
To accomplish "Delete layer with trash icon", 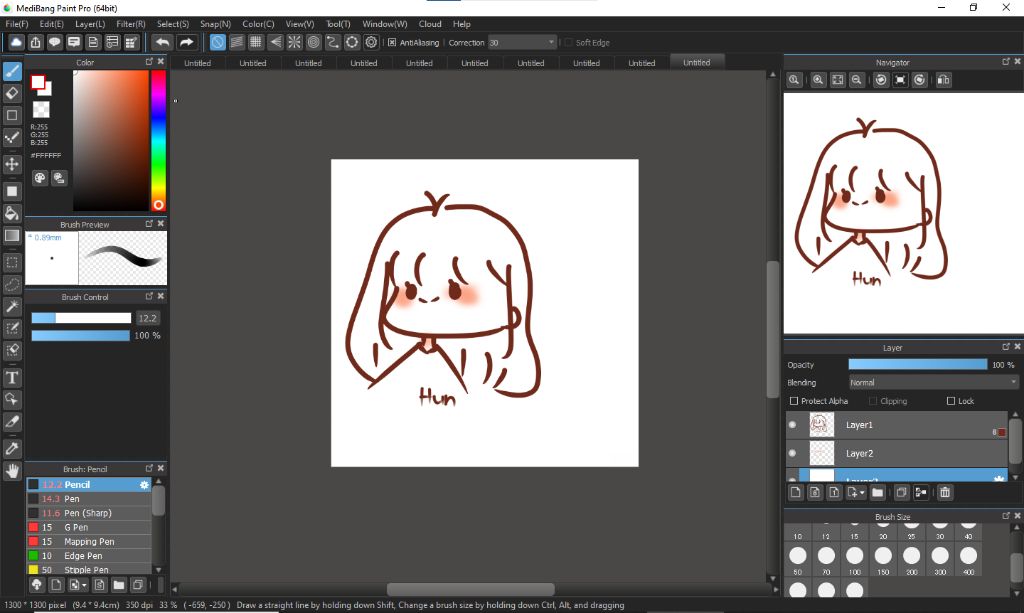I will click(x=944, y=492).
